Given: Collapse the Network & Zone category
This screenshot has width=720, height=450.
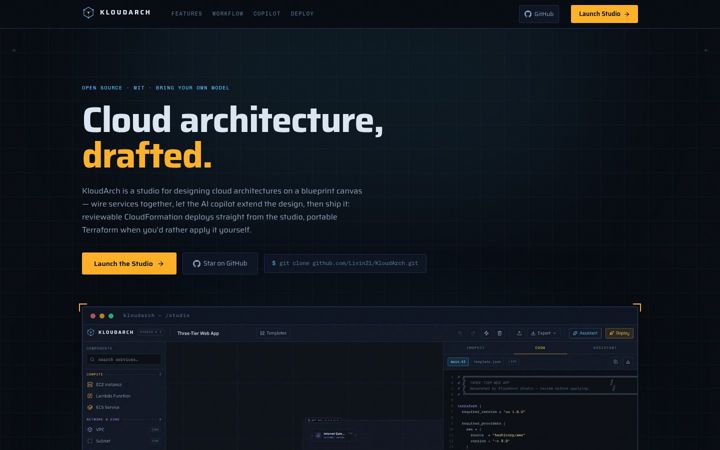Looking at the screenshot, I should tap(124, 420).
